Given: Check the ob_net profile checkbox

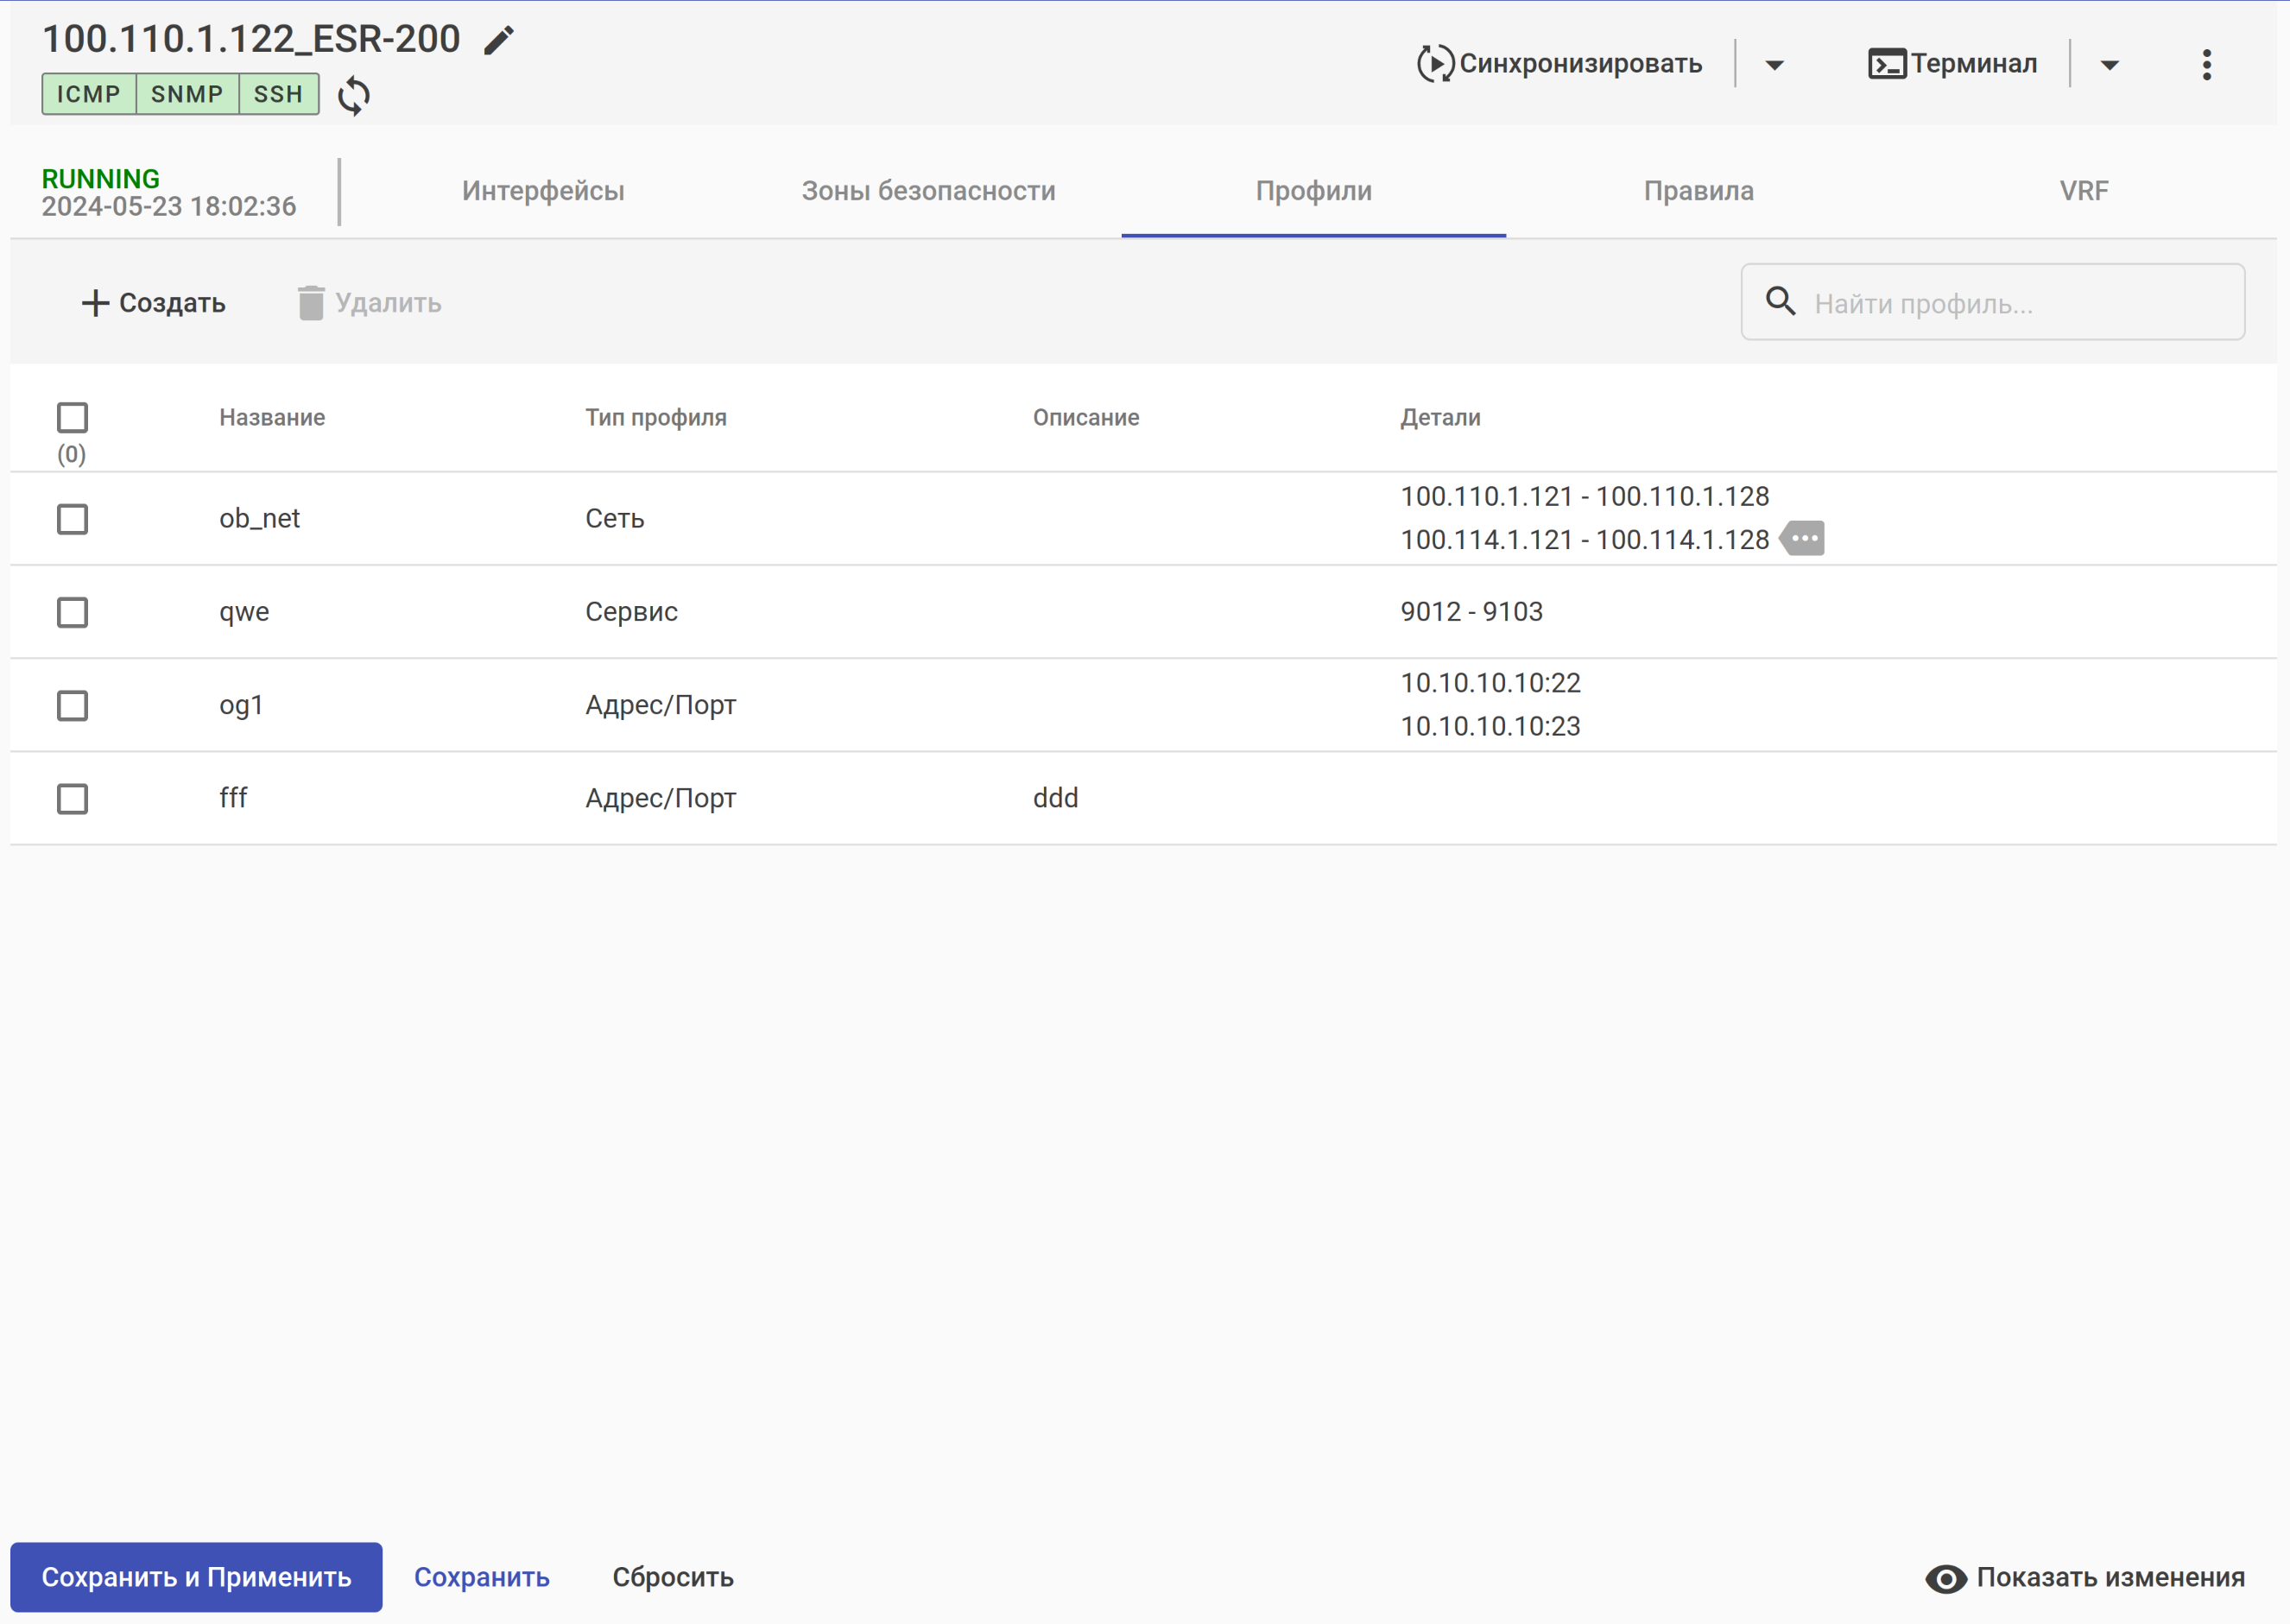Looking at the screenshot, I should pos(72,519).
